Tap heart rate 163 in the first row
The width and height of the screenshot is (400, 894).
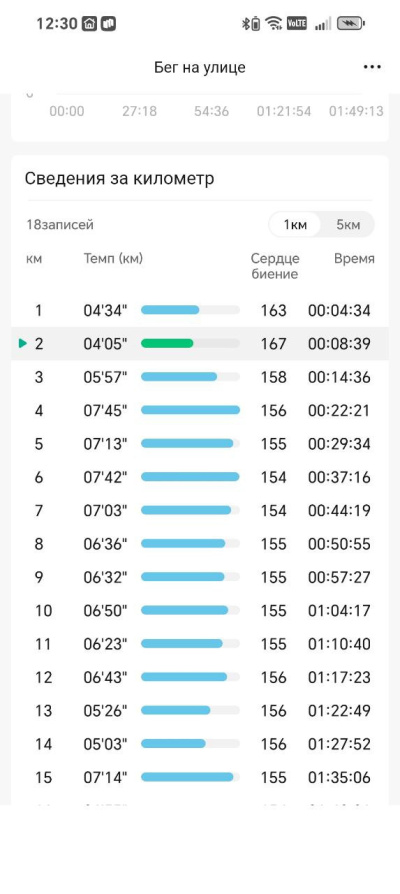(x=274, y=311)
